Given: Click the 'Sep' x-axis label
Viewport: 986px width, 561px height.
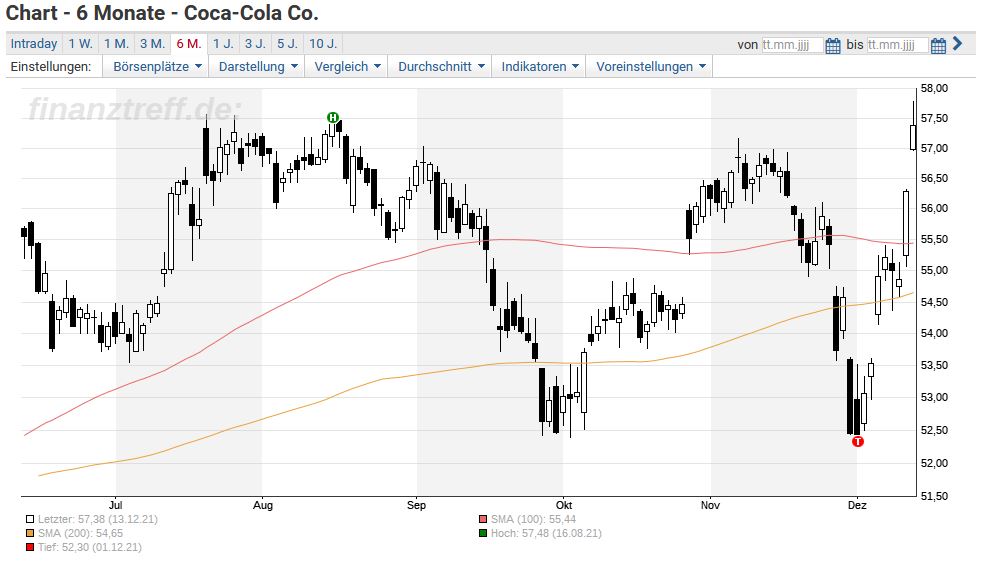Looking at the screenshot, I should point(416,505).
